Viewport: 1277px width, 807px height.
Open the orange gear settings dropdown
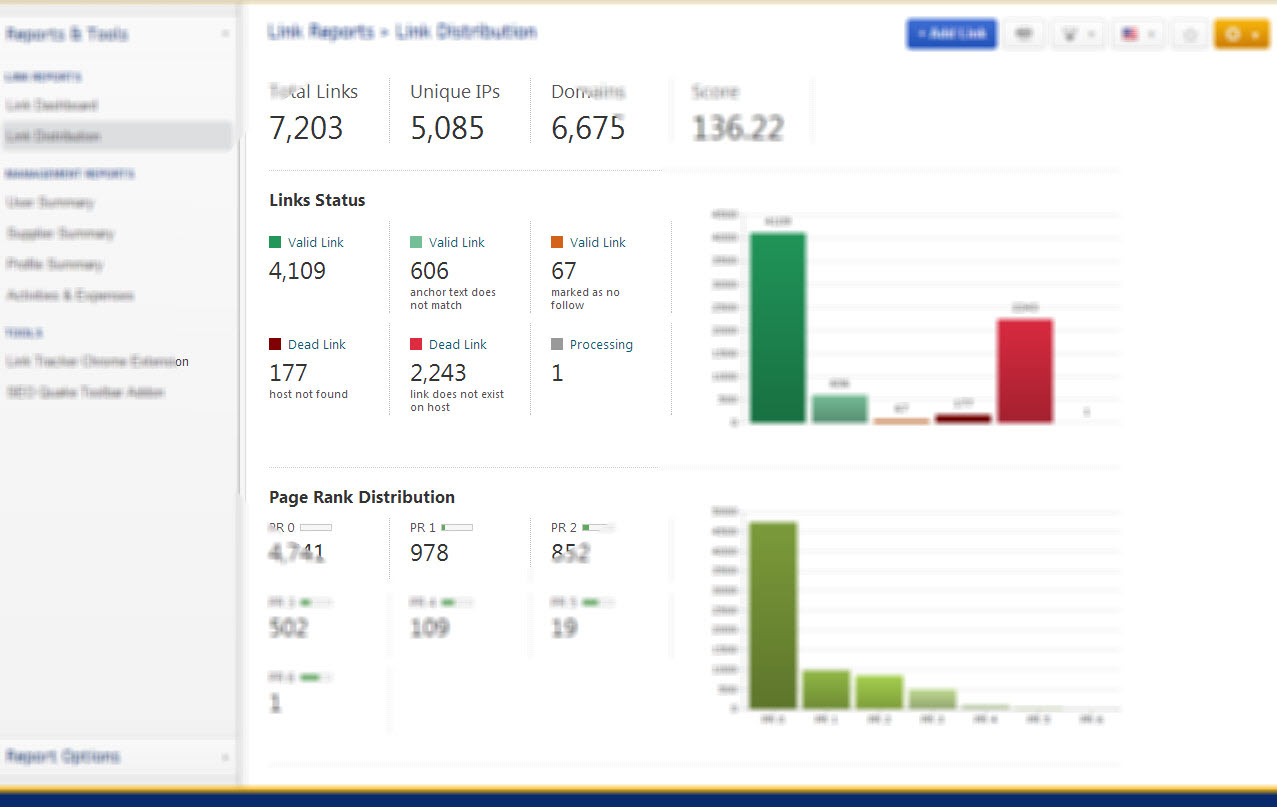(1241, 34)
